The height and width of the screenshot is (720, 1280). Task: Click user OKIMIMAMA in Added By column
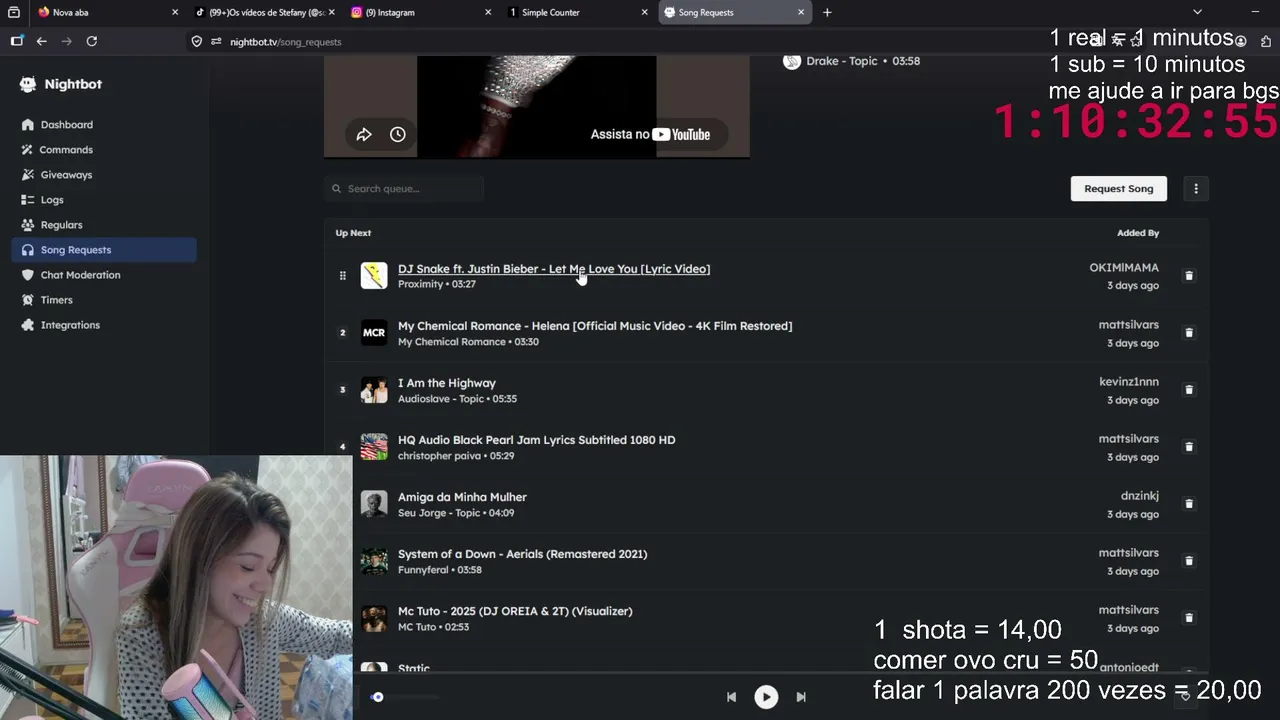(x=1124, y=268)
